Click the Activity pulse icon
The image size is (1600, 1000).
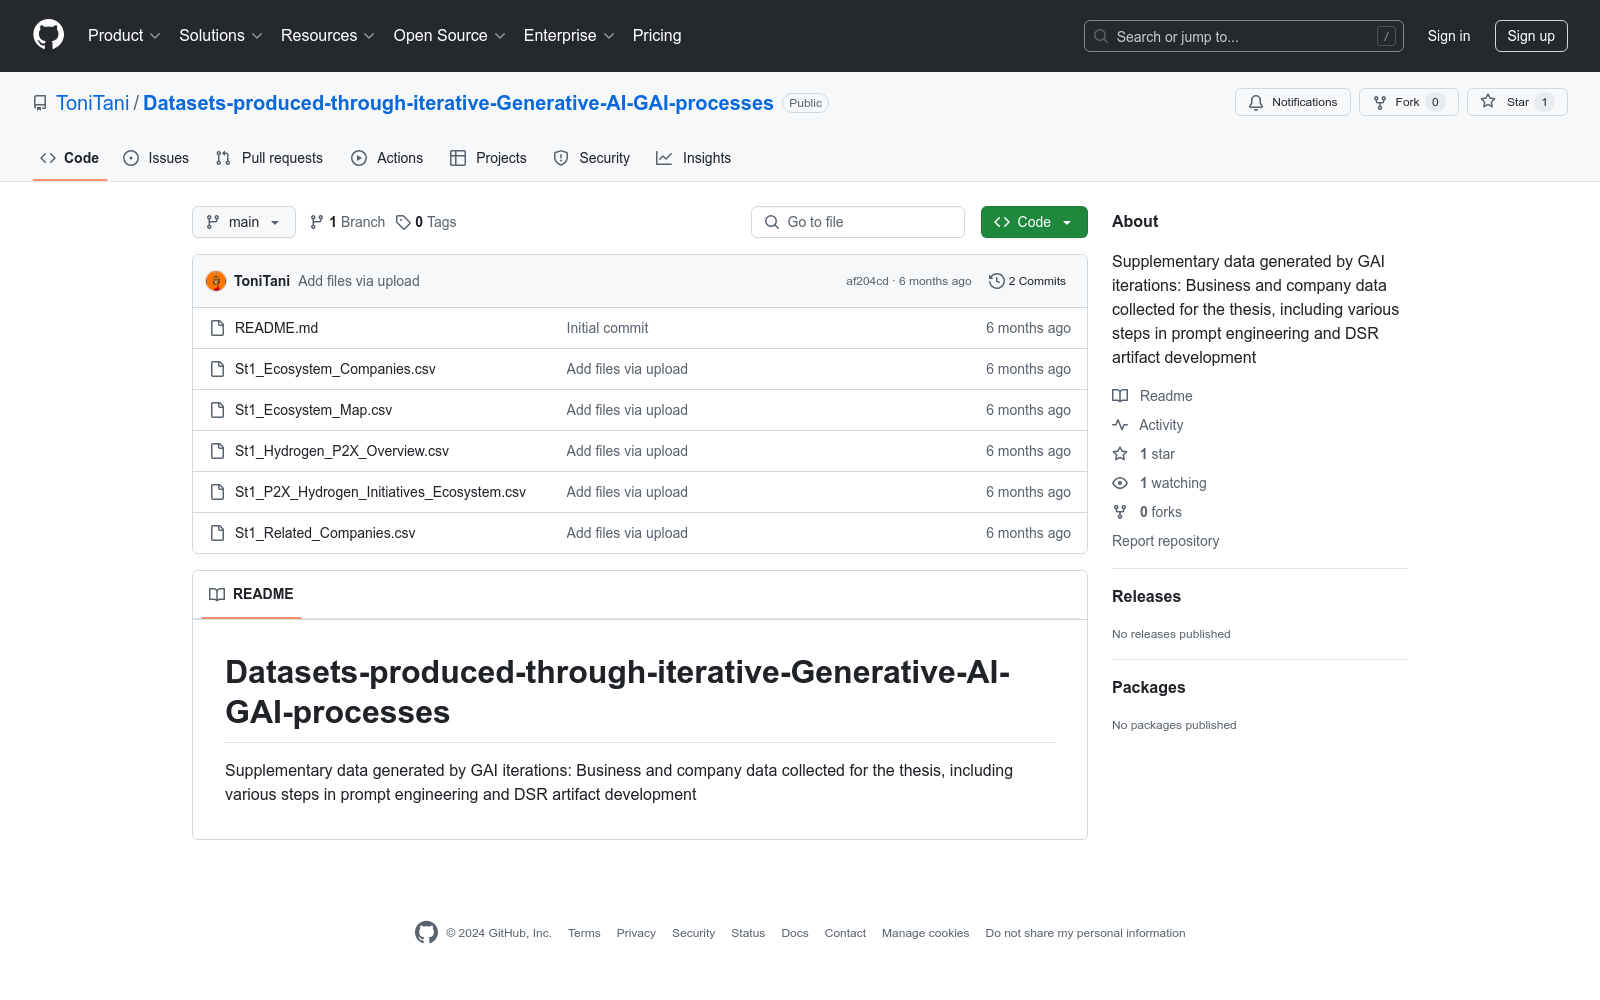(1120, 425)
